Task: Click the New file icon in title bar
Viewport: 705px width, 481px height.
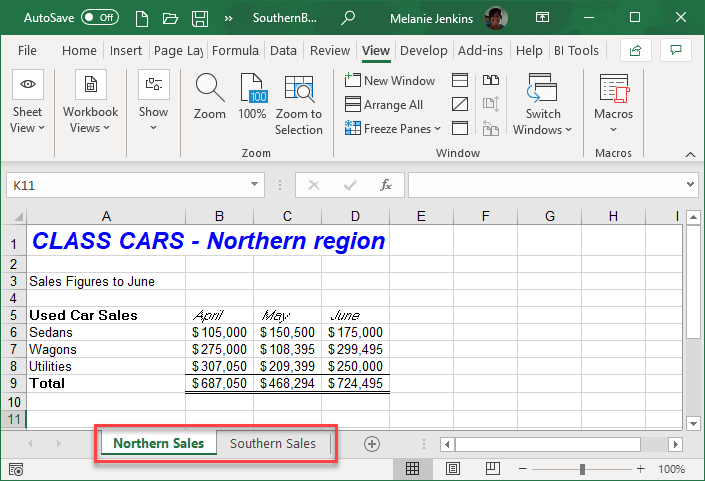Action: 142,18
